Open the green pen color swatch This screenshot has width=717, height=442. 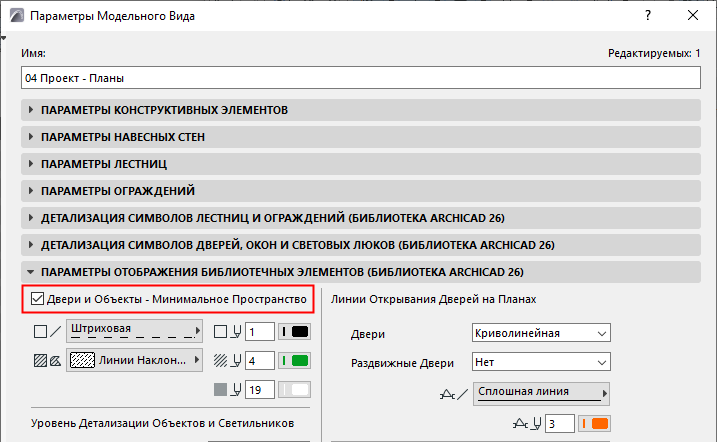pos(294,361)
